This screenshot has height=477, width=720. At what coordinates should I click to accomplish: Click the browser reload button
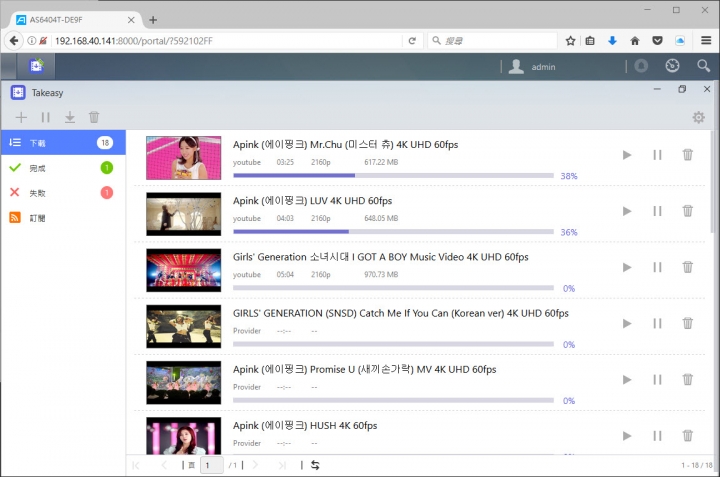pyautogui.click(x=412, y=41)
